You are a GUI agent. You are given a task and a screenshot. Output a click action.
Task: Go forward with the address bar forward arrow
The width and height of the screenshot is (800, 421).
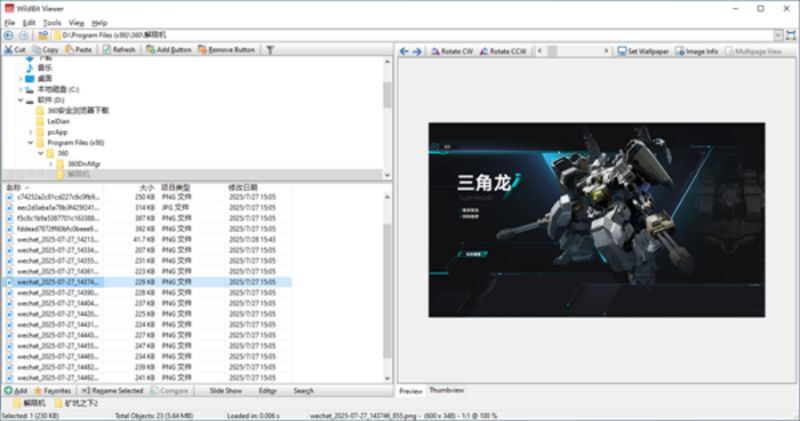24,35
